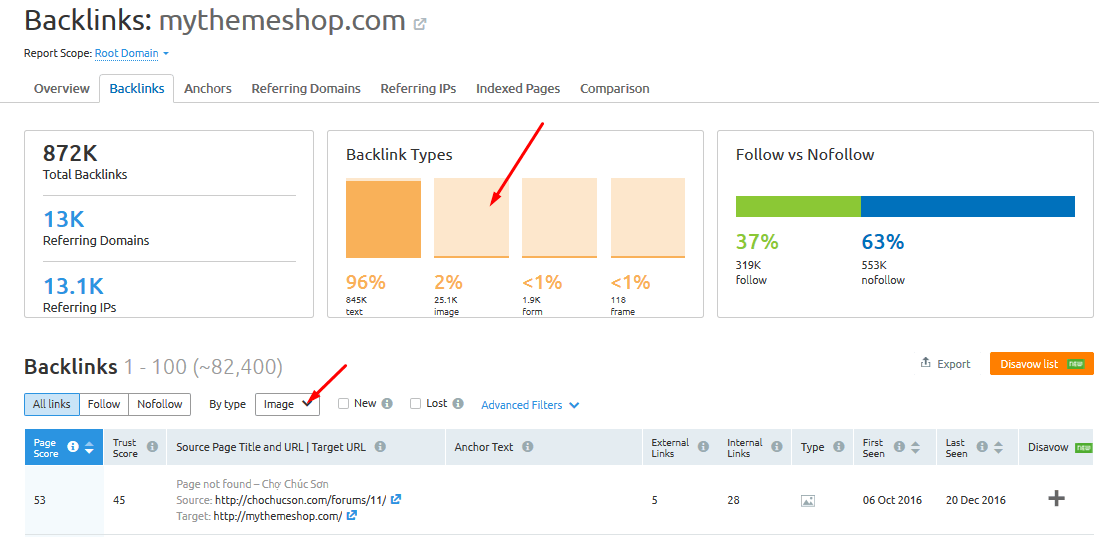The image size is (1099, 537).
Task: Click image backlink type bar 2%
Action: (471, 218)
